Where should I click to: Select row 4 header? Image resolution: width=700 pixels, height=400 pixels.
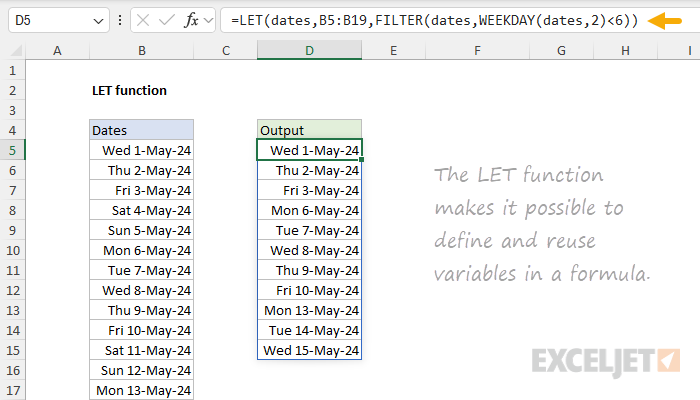coord(12,130)
